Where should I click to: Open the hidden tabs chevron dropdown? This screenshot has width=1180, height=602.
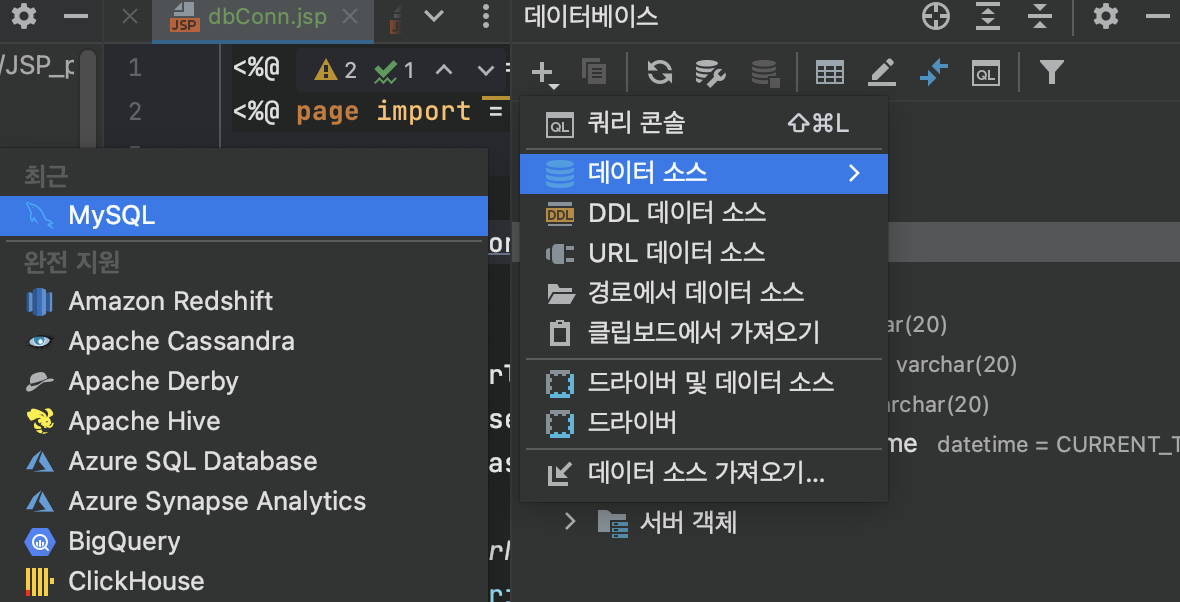pos(434,16)
